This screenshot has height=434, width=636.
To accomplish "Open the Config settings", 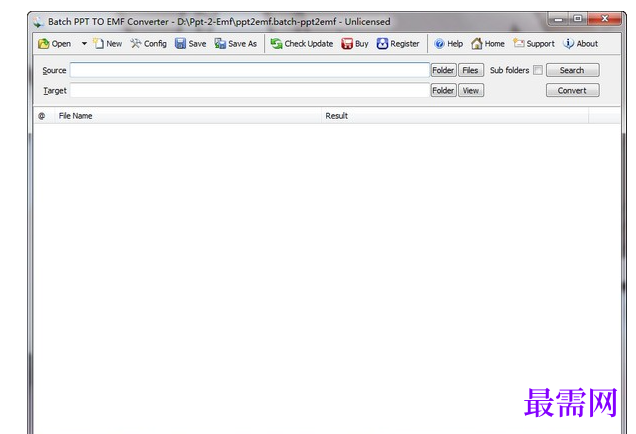I will 148,43.
